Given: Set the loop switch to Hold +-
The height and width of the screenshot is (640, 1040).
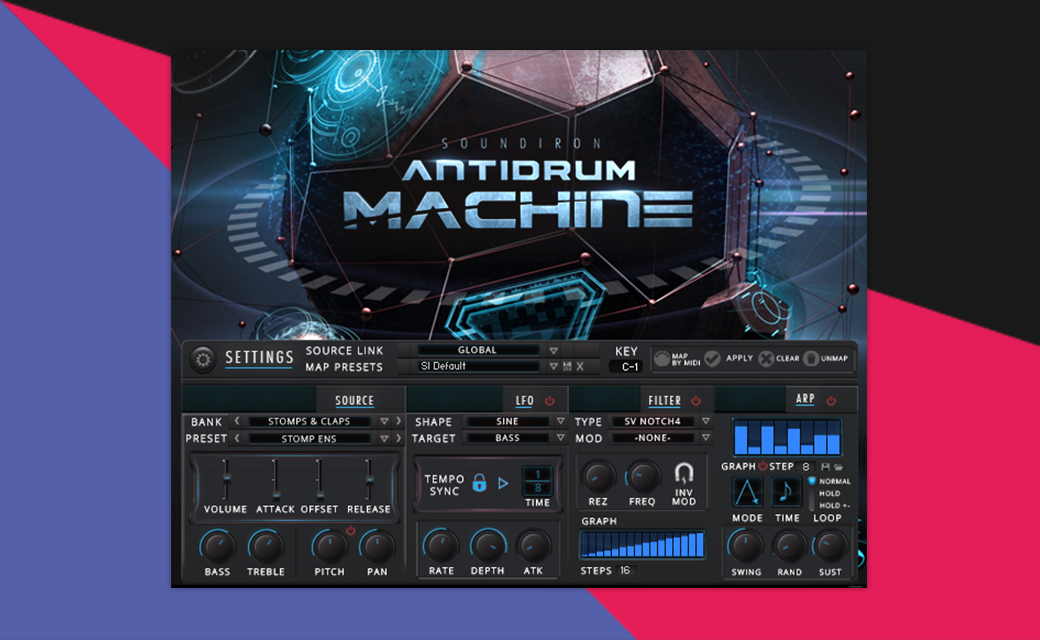Looking at the screenshot, I should pos(834,505).
